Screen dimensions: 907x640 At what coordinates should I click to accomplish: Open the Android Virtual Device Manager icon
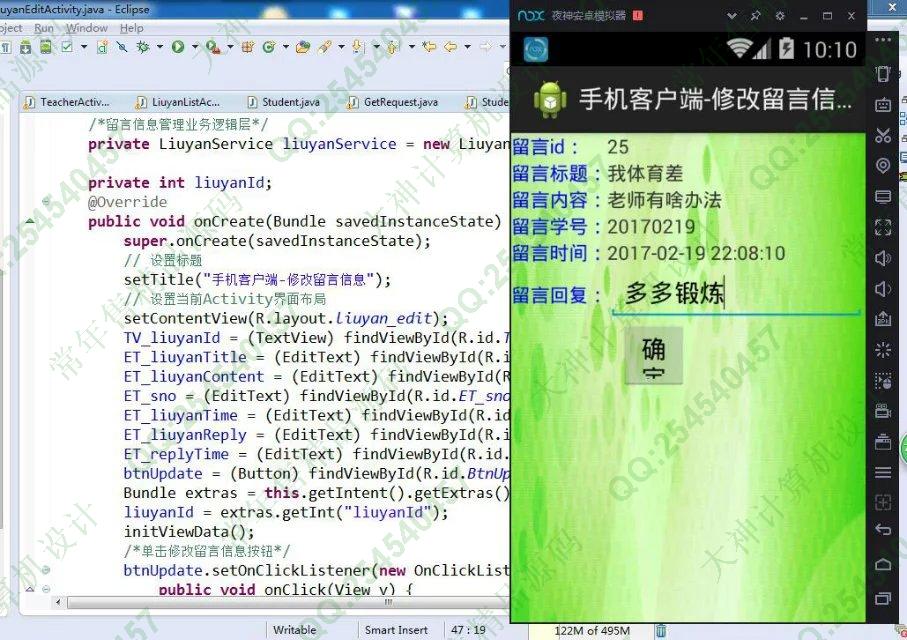click(46, 47)
